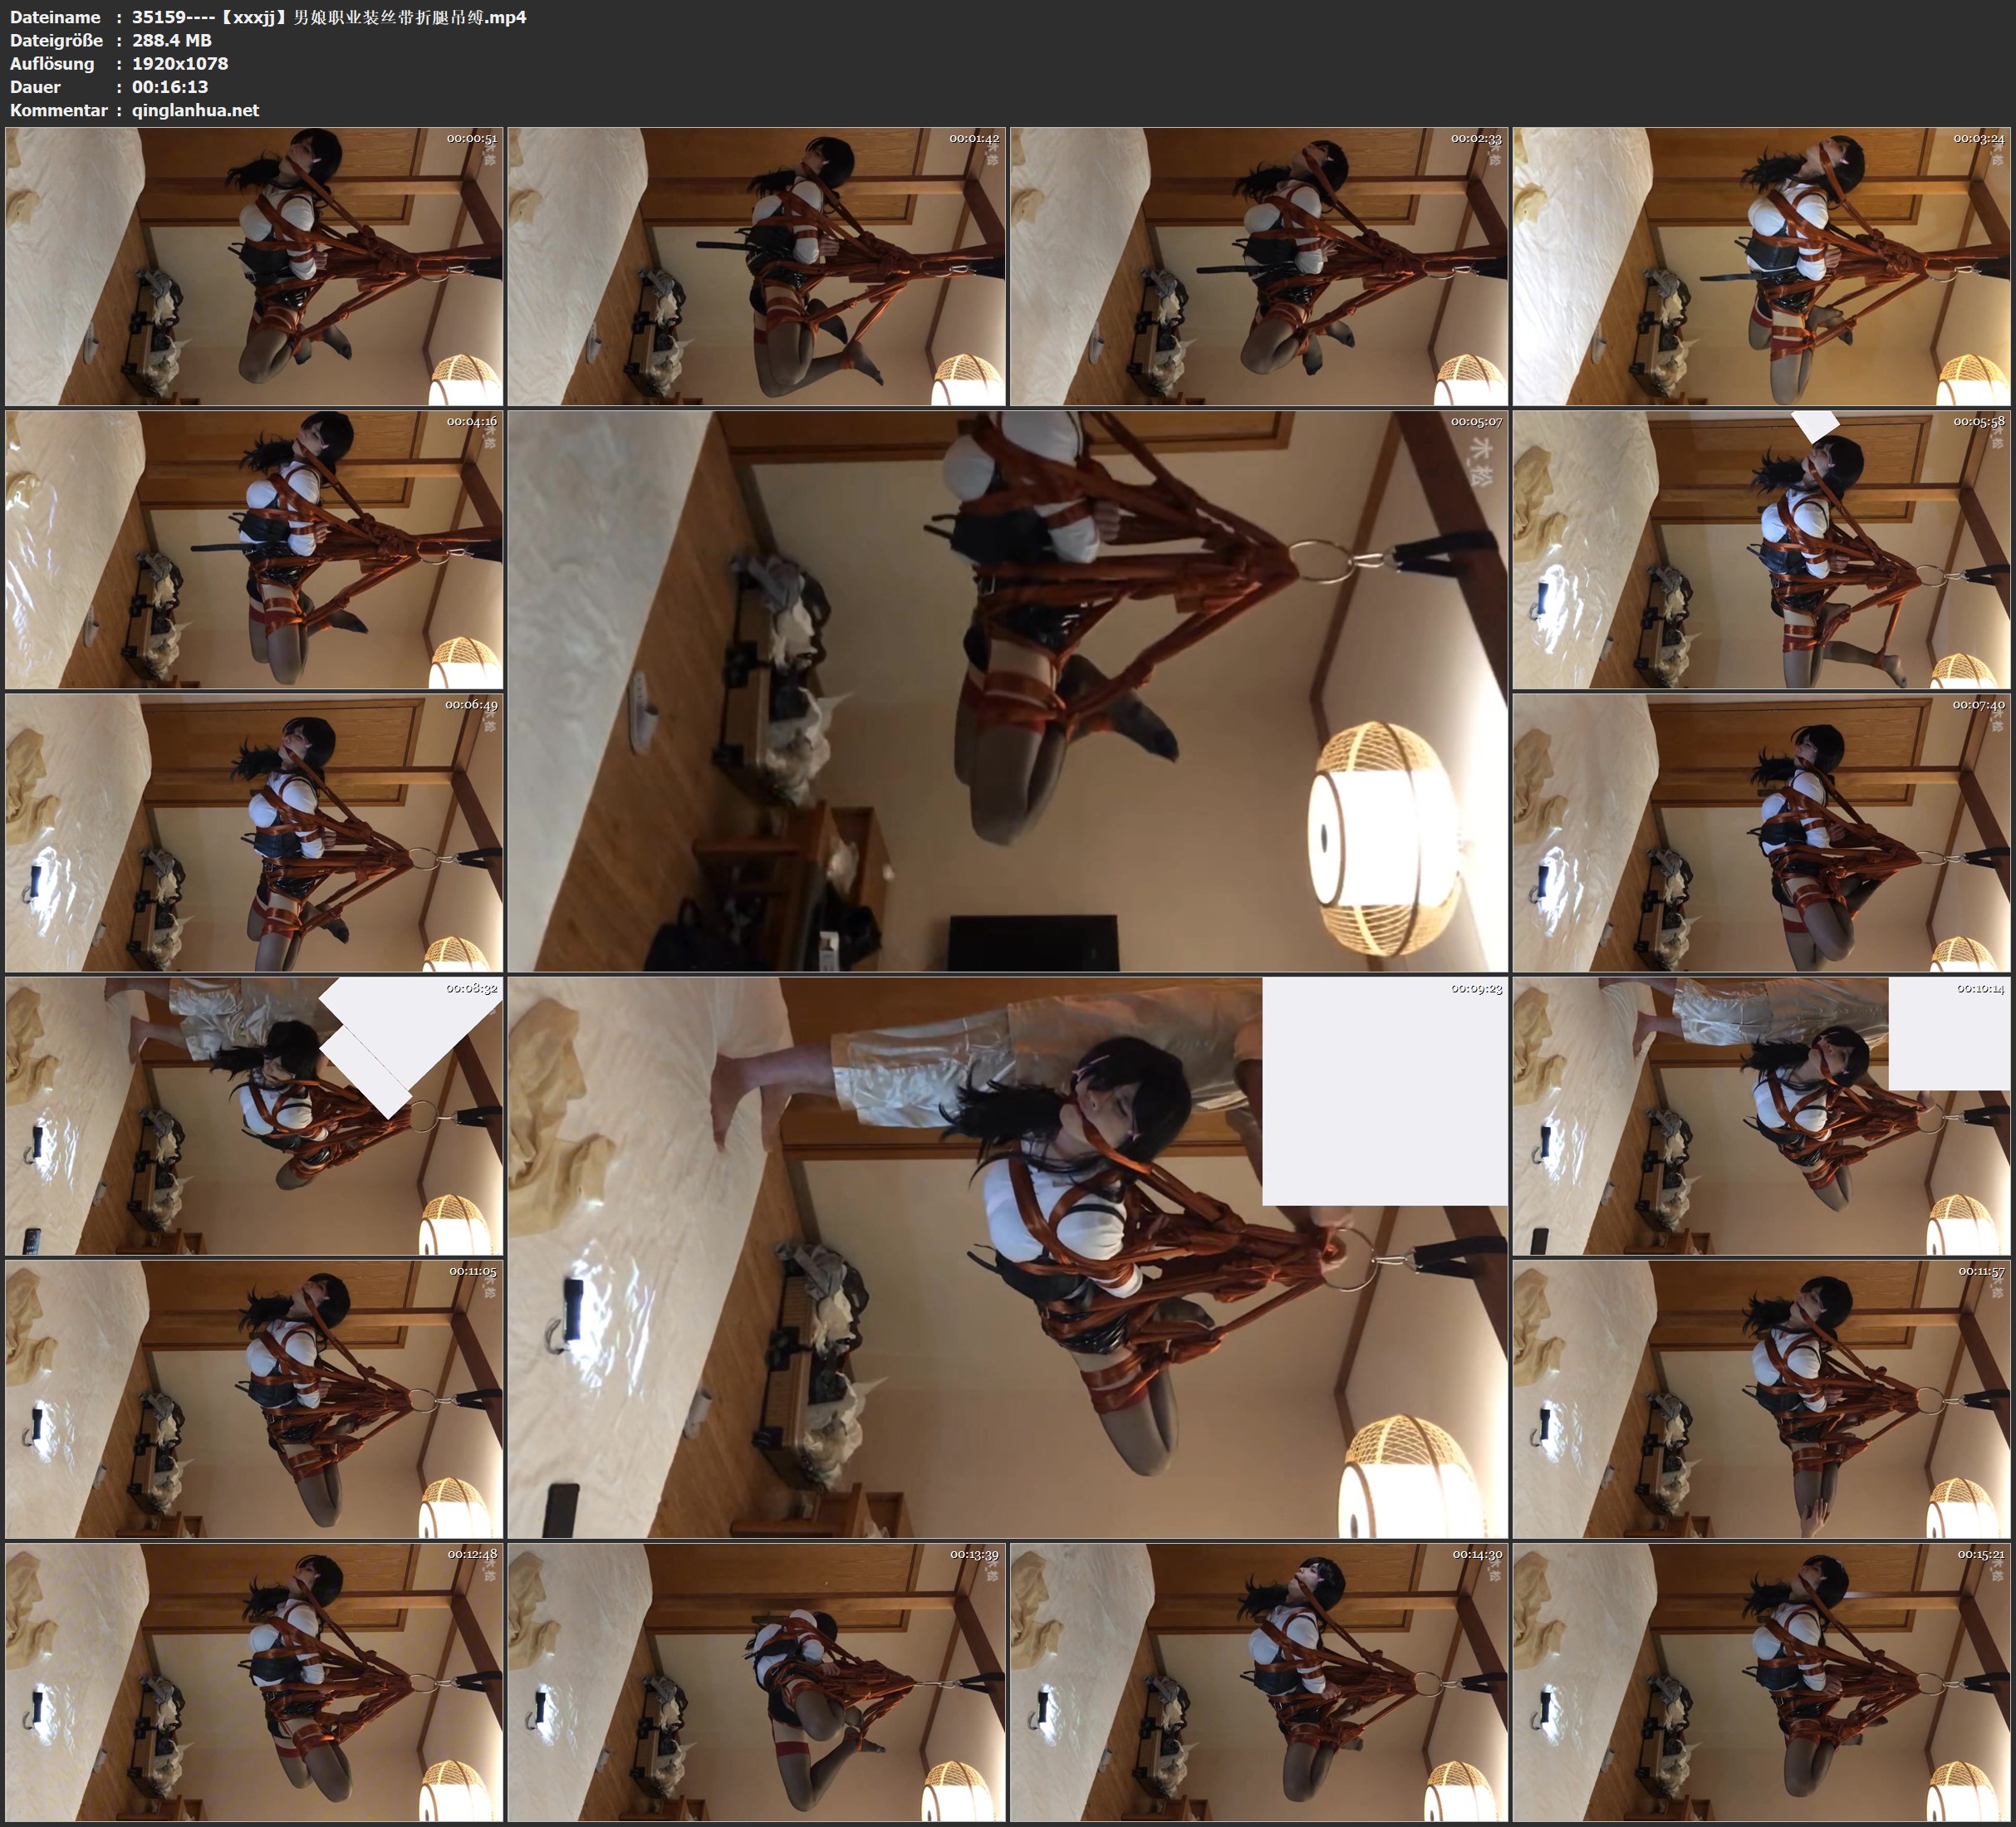This screenshot has height=1827, width=2016.
Task: Open the frame marked 00:11:05
Action: click(x=254, y=1399)
